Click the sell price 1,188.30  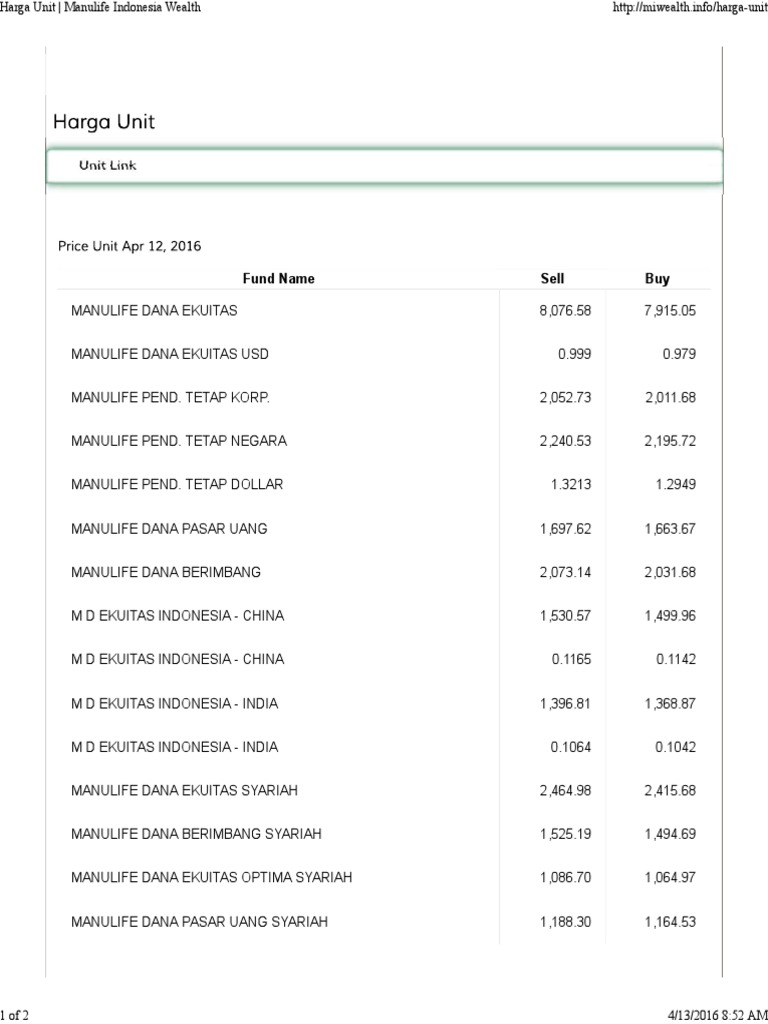pos(565,921)
